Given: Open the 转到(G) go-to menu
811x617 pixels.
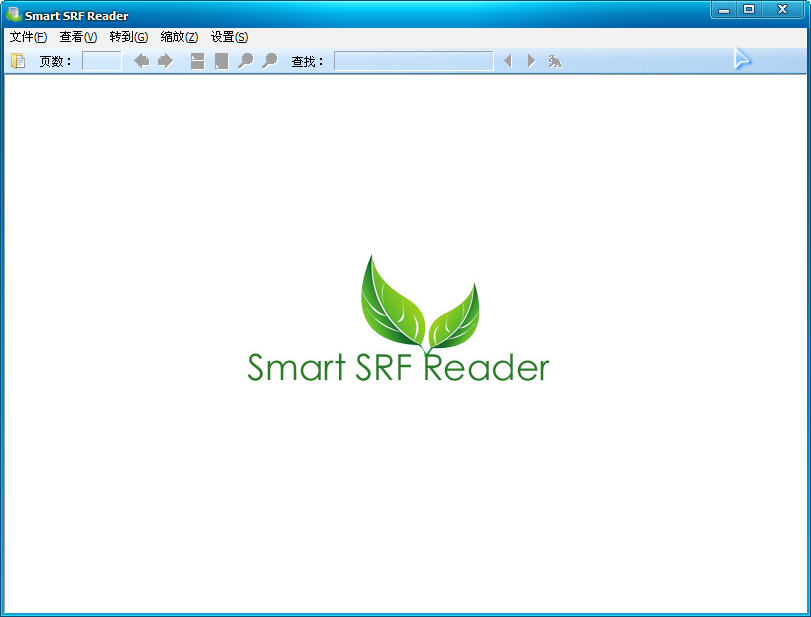Looking at the screenshot, I should pyautogui.click(x=127, y=37).
